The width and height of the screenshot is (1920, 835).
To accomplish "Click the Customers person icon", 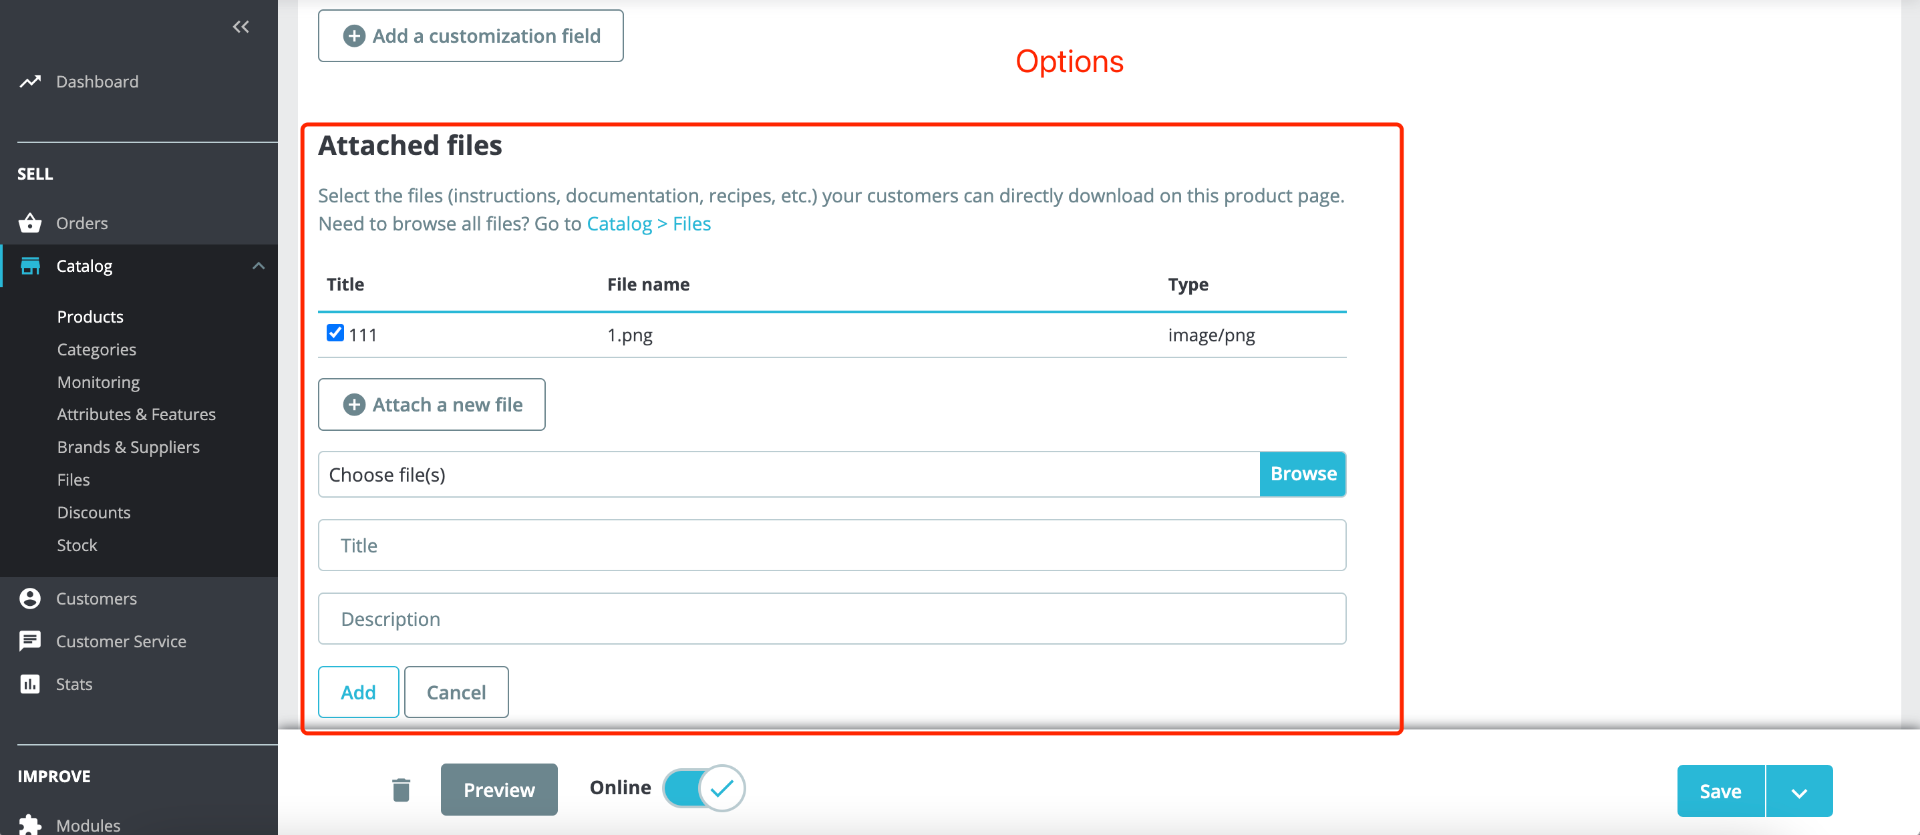I will (x=30, y=598).
